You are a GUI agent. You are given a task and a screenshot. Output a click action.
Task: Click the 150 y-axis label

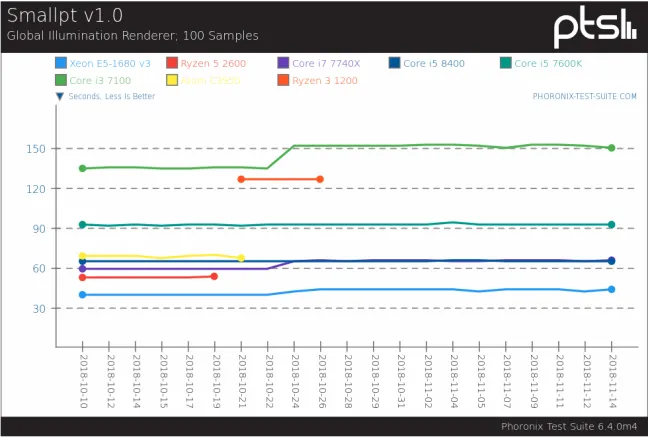point(36,149)
